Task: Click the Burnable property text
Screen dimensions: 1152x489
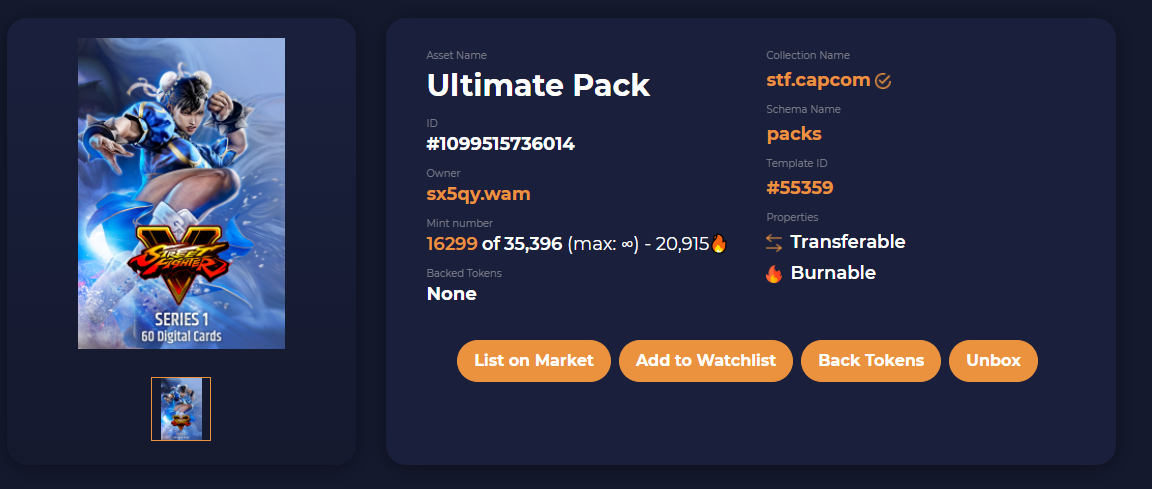Action: 833,273
